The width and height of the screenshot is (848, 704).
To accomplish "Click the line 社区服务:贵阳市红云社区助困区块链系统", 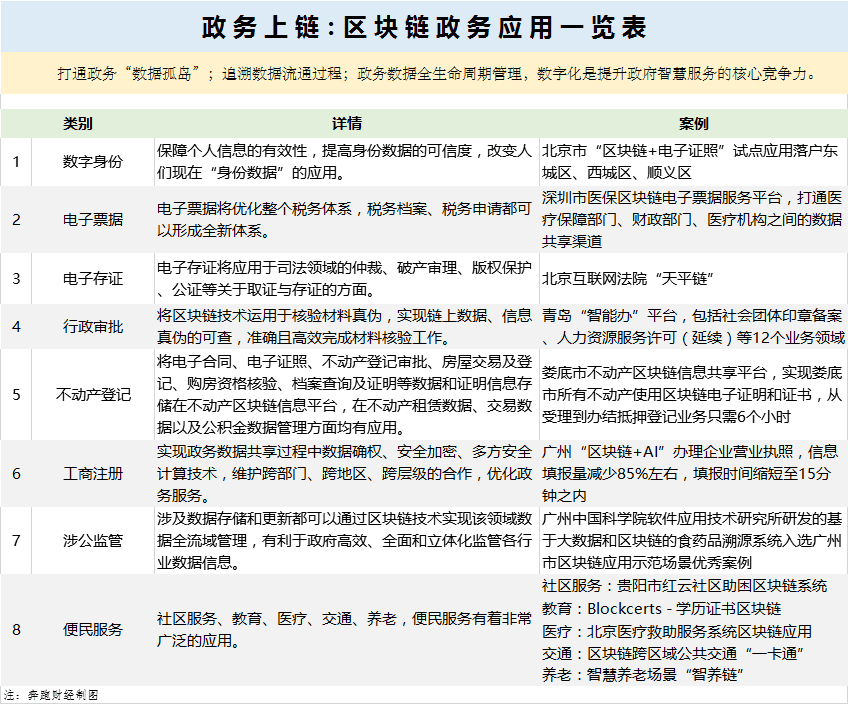I will 684,586.
